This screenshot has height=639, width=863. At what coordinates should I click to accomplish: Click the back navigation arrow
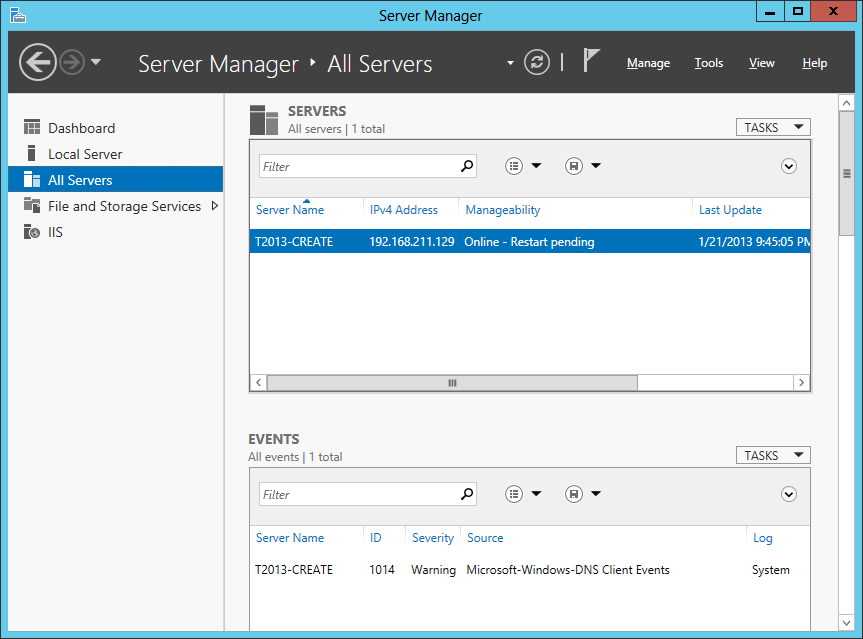pos(37,63)
